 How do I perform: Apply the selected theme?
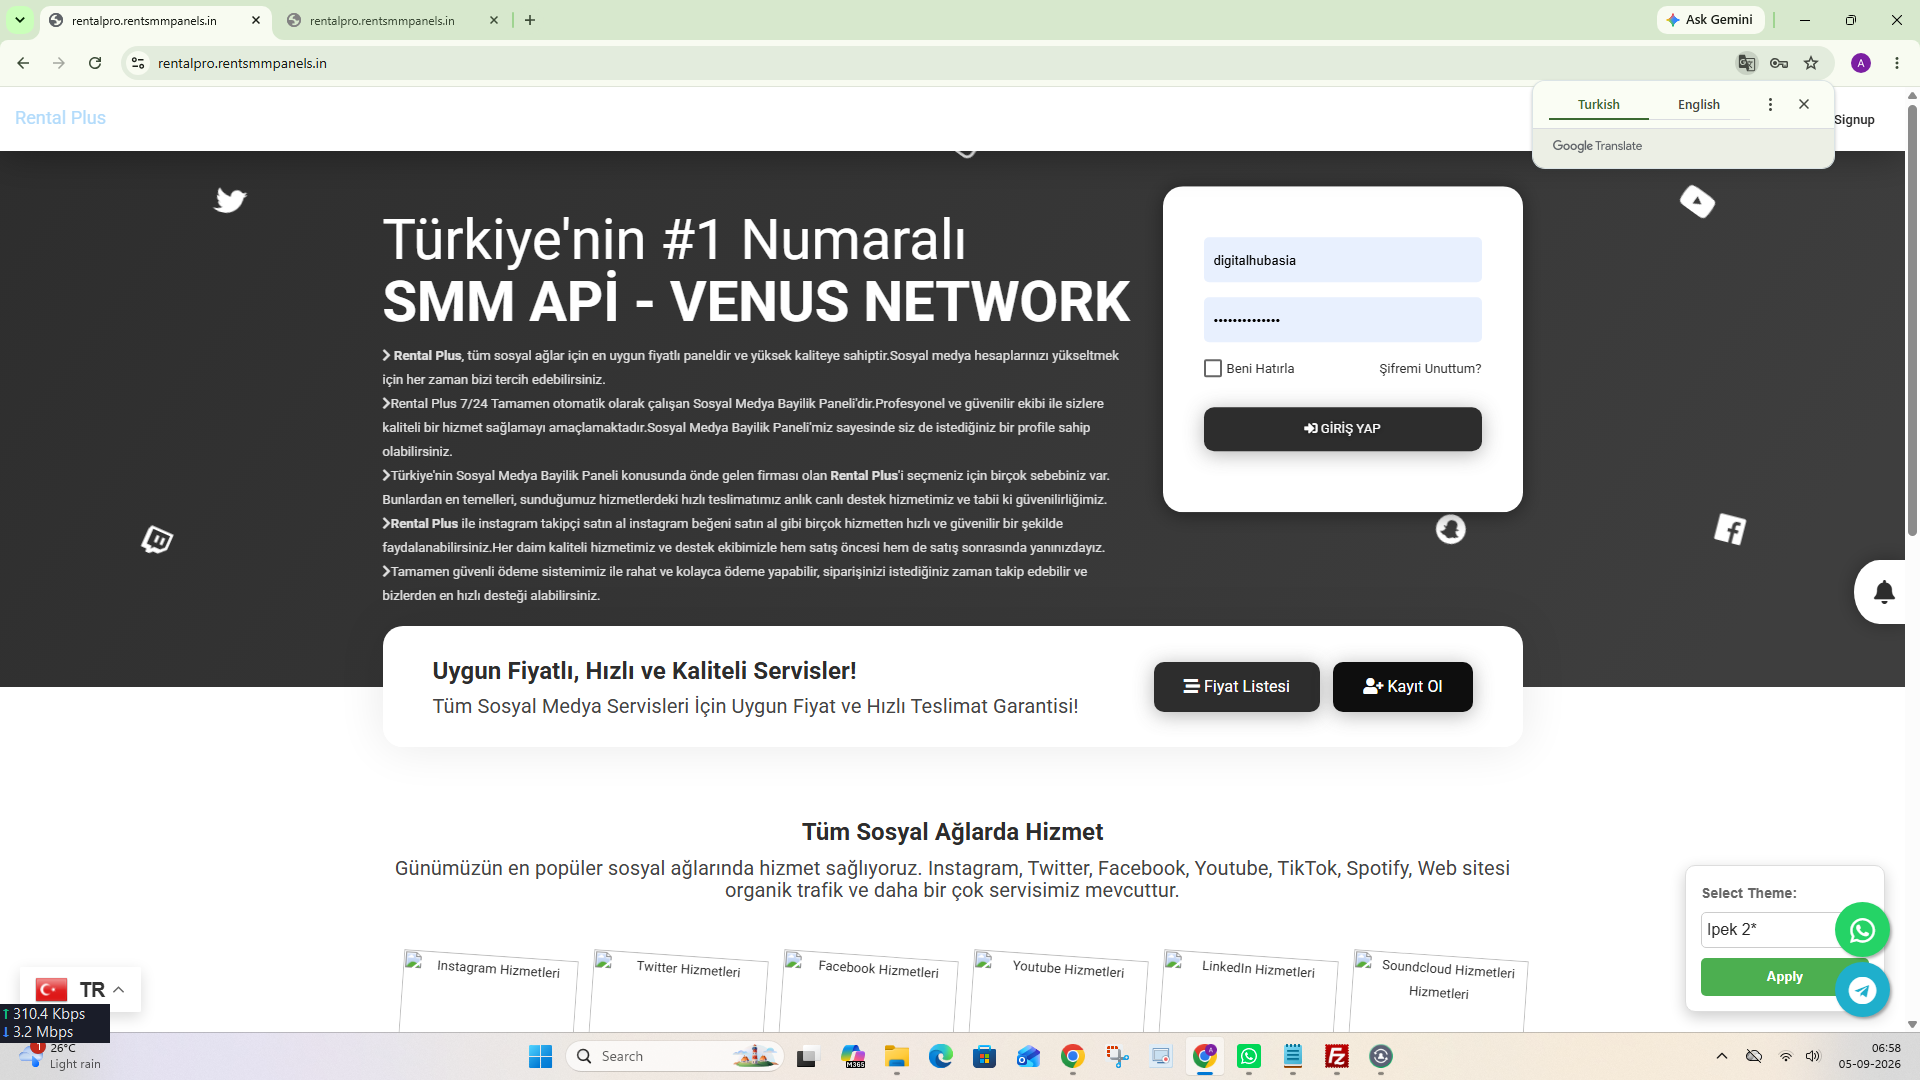click(1770, 977)
